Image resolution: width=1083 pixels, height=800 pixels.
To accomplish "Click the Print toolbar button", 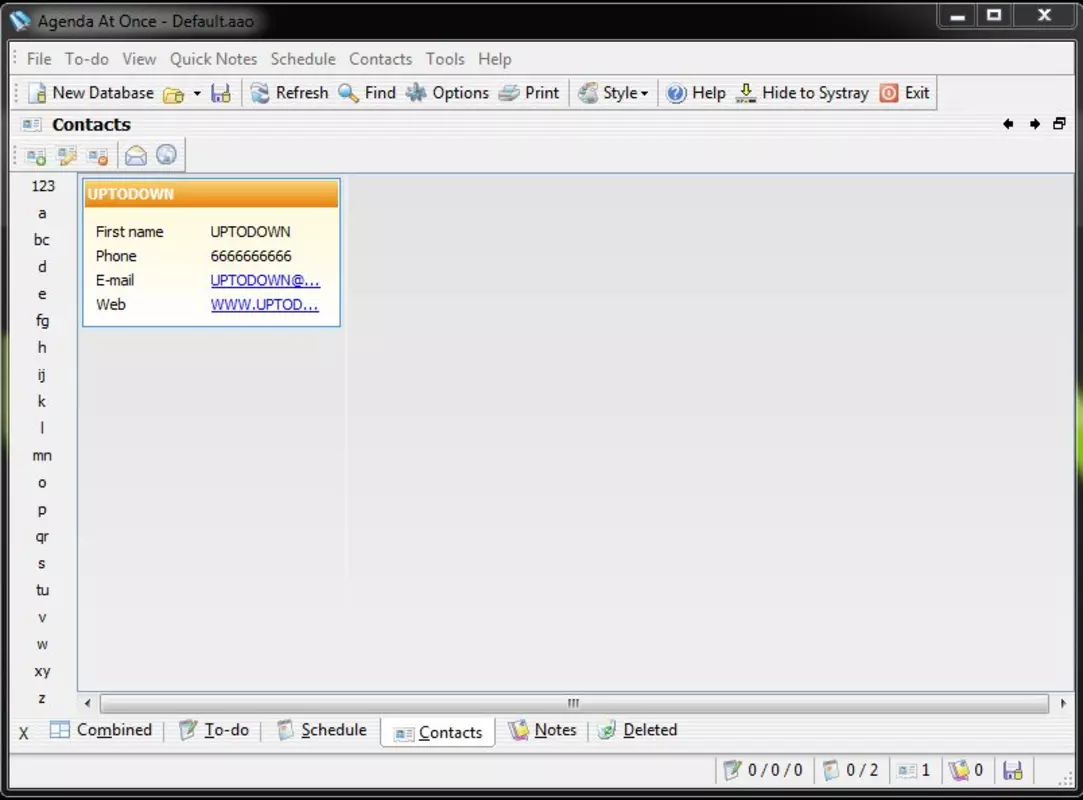I will tap(529, 93).
